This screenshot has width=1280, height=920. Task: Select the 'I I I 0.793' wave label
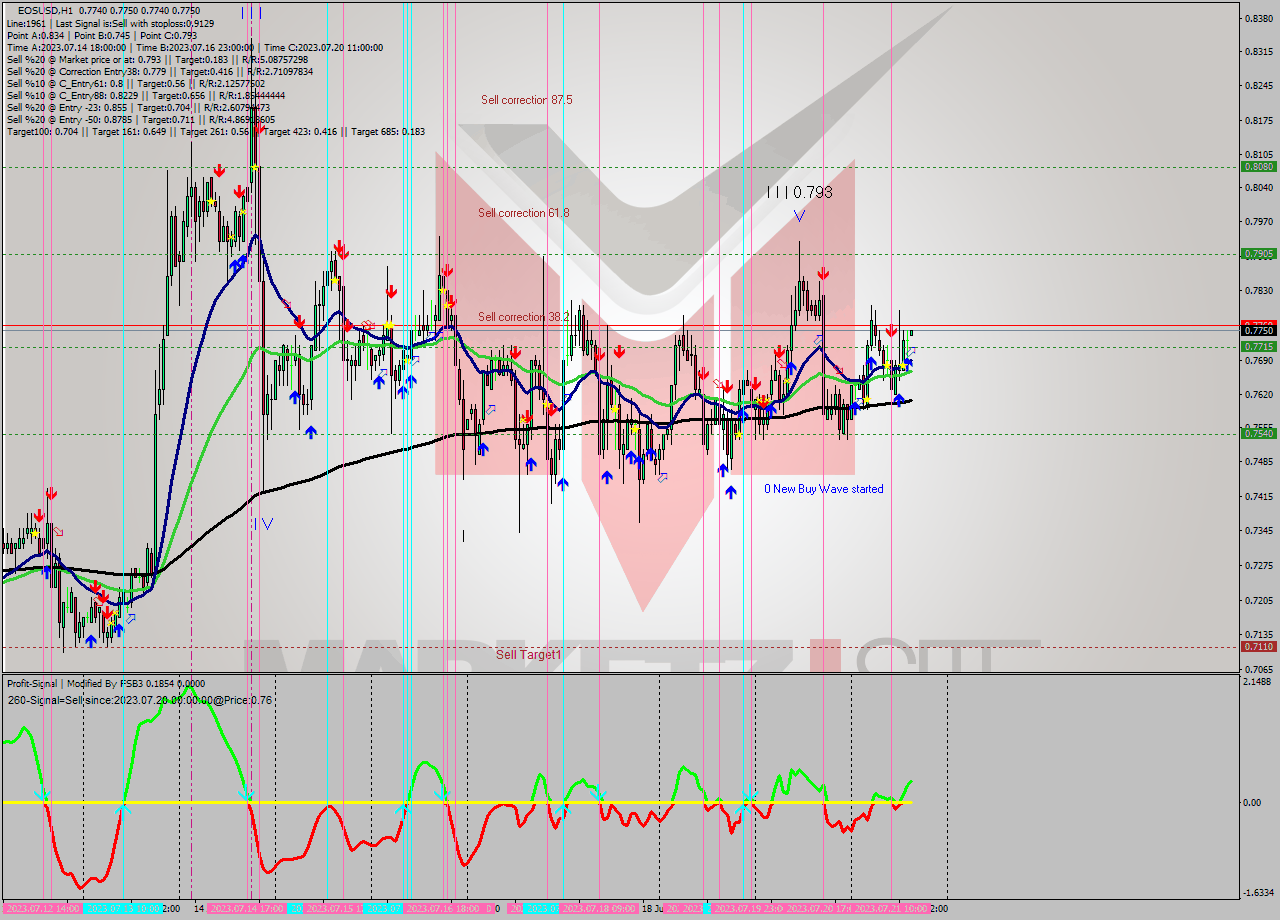tap(799, 192)
